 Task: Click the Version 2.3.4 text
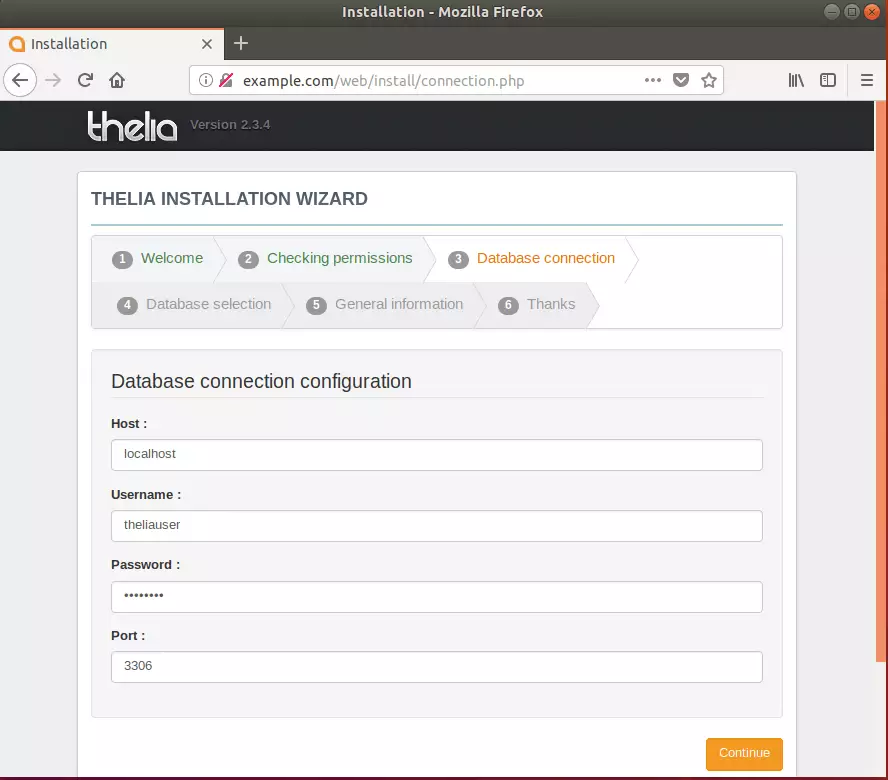(x=230, y=125)
